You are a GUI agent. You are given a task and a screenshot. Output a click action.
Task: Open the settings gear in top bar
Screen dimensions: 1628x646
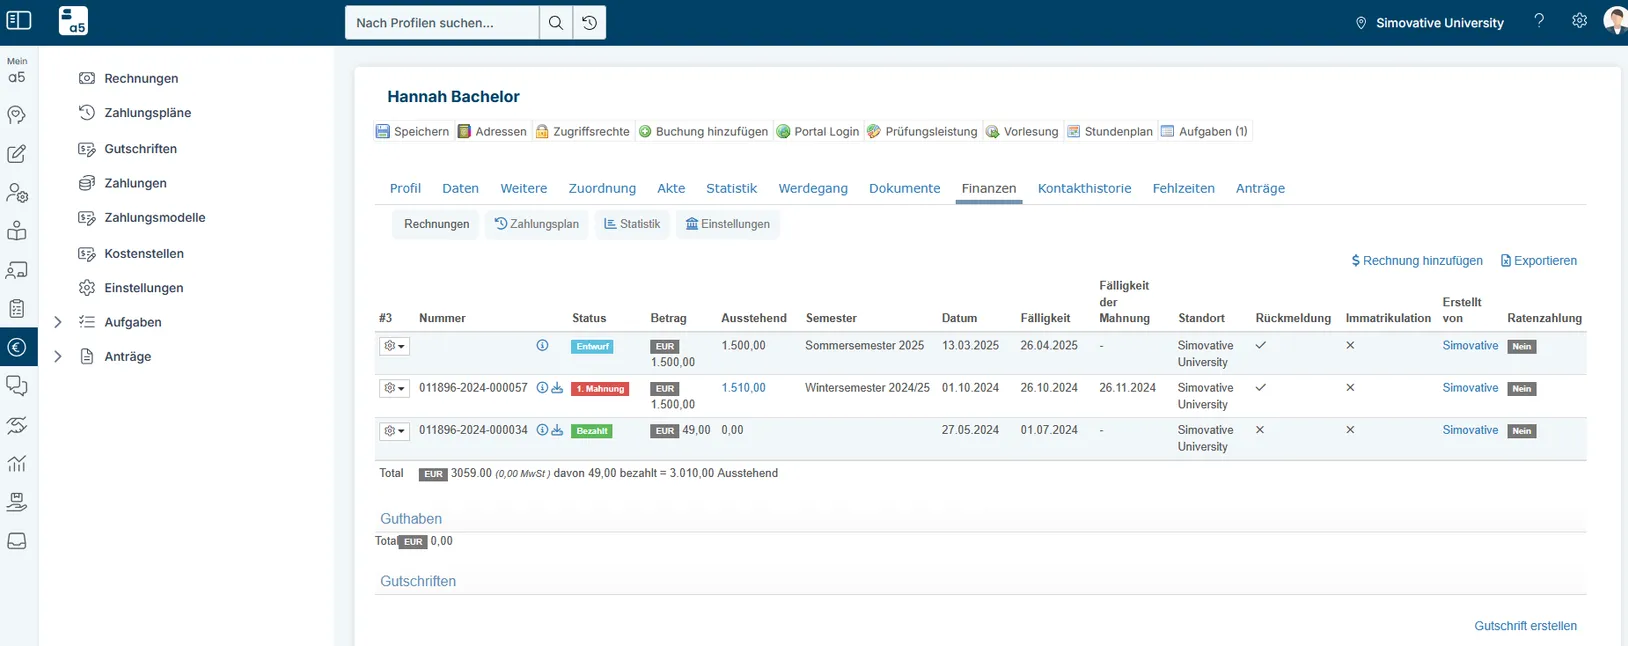click(x=1579, y=20)
